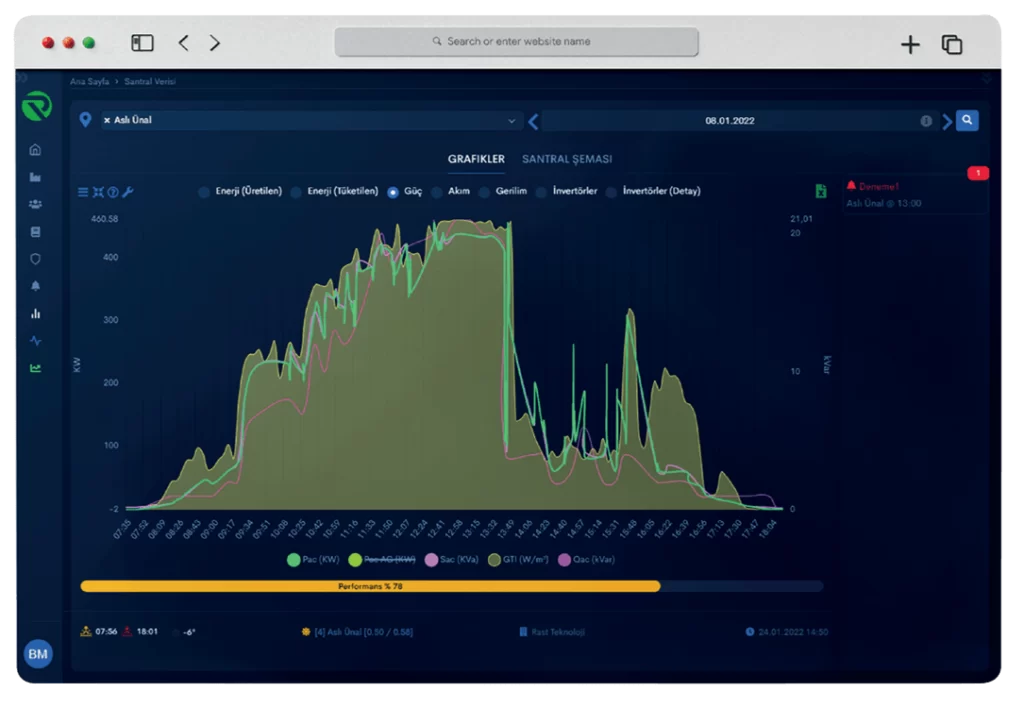This screenshot has width=1024, height=708.
Task: Open a new browser tab with plus icon
Action: (x=910, y=44)
